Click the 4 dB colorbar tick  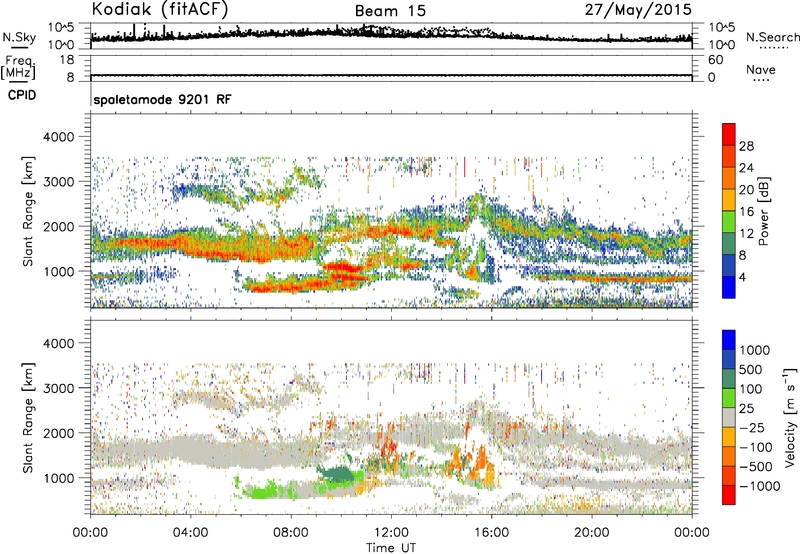pos(742,277)
